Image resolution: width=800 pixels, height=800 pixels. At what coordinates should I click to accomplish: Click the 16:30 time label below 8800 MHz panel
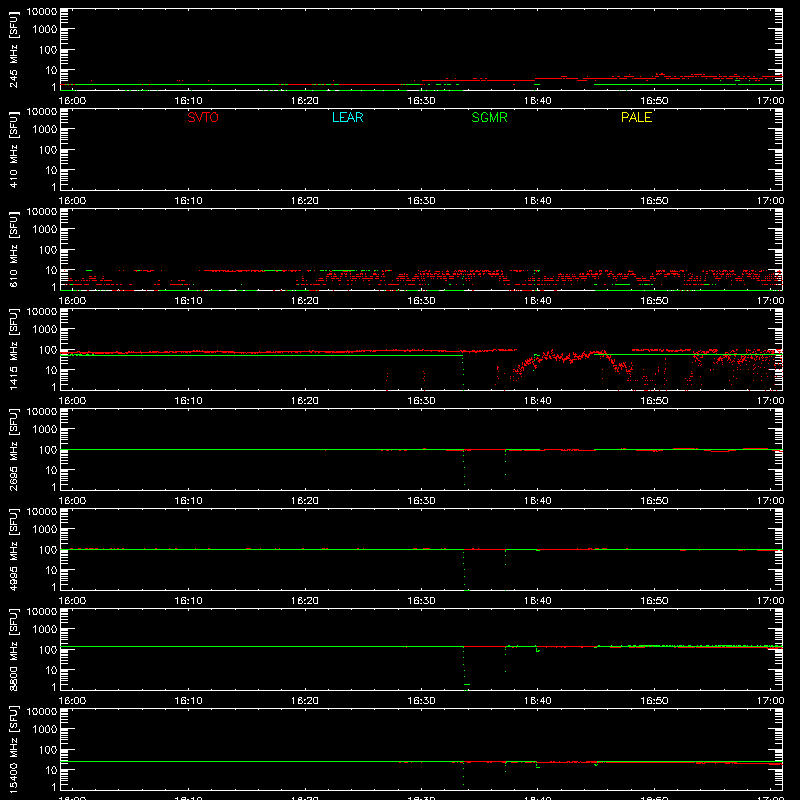pyautogui.click(x=421, y=701)
